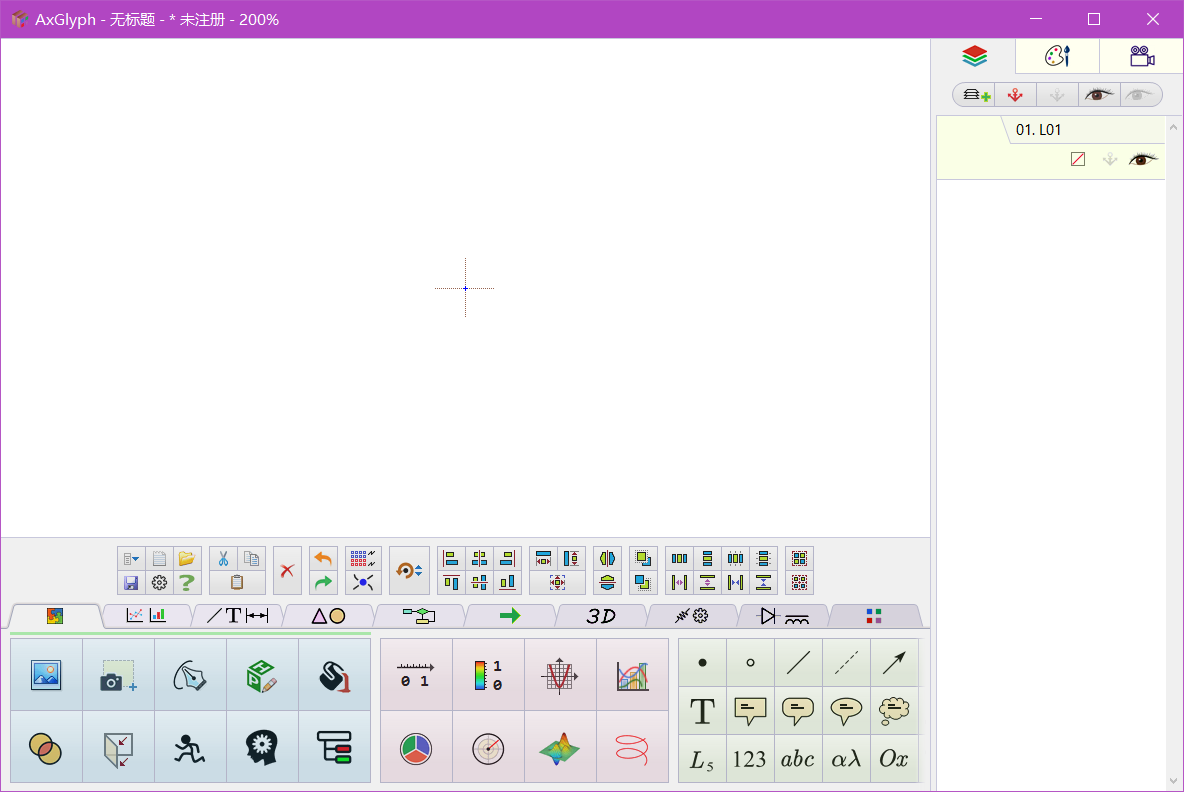
Task: Delete selection with the red X
Action: (x=287, y=571)
